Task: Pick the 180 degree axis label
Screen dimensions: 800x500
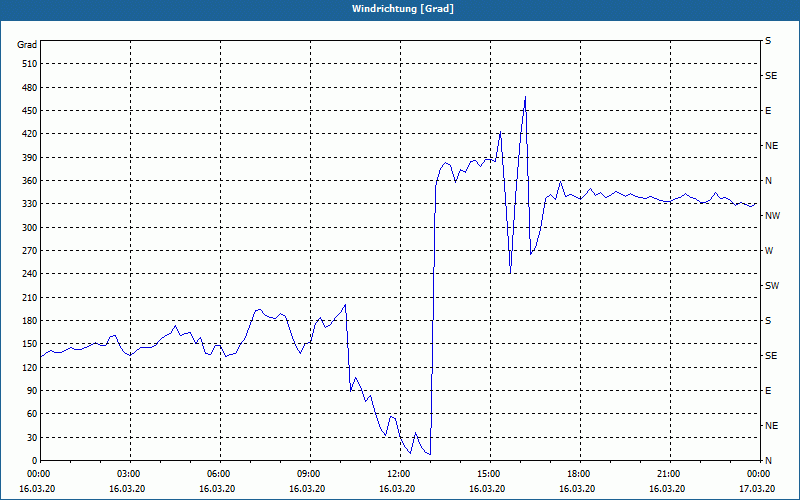Action: [29, 321]
